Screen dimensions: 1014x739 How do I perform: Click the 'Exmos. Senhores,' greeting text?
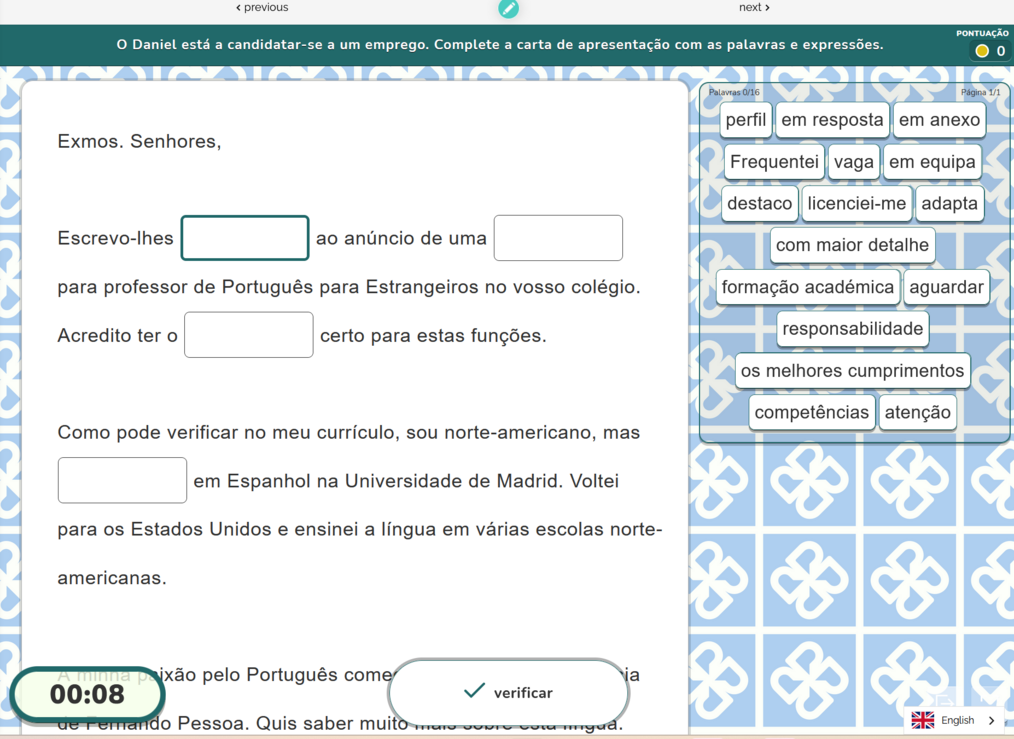pos(139,141)
